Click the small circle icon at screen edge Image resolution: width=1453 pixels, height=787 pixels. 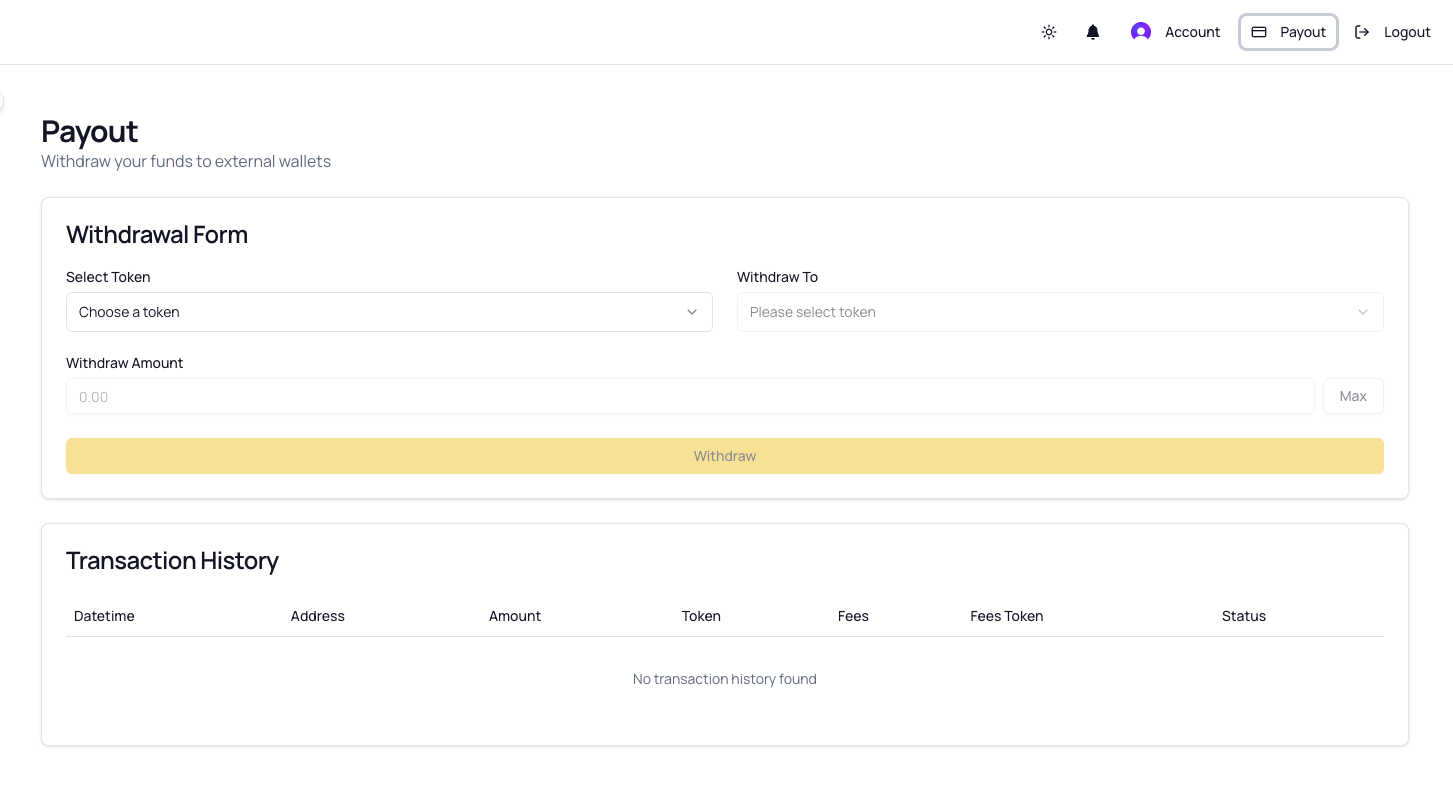(3, 101)
